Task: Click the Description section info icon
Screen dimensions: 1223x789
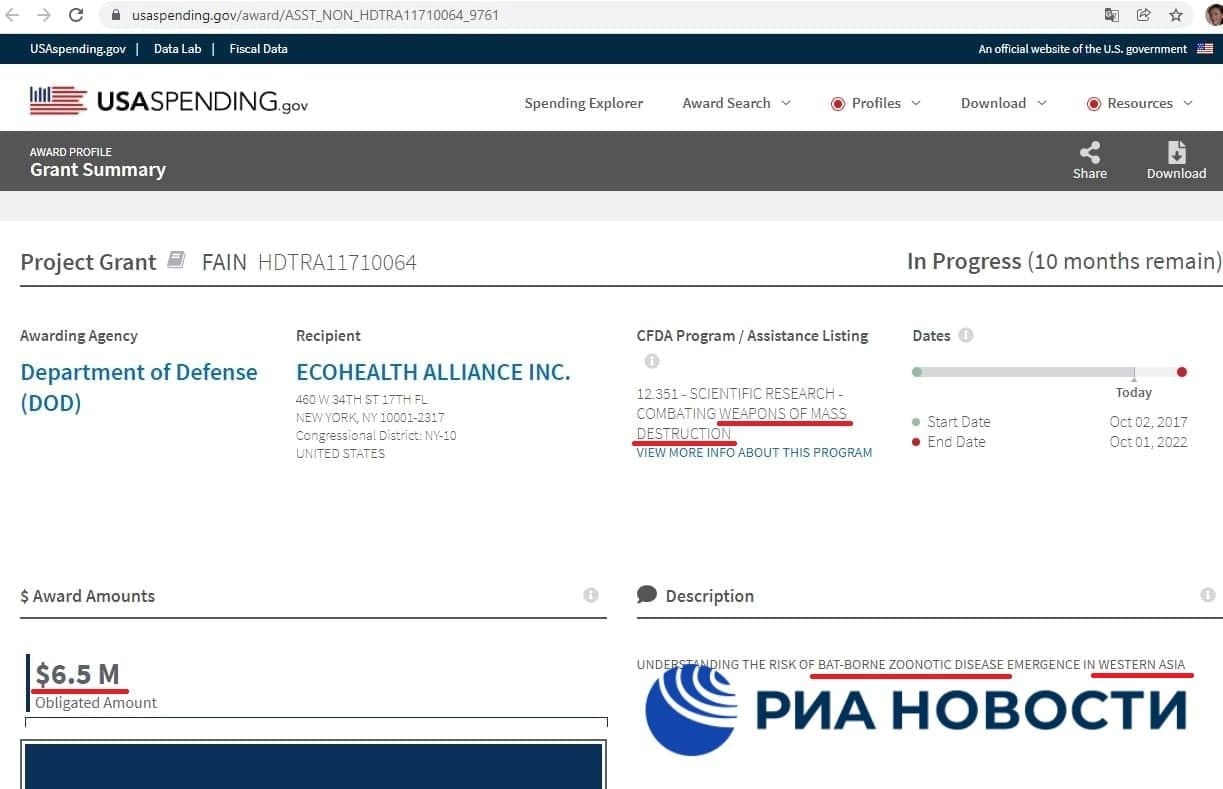Action: 1207,595
